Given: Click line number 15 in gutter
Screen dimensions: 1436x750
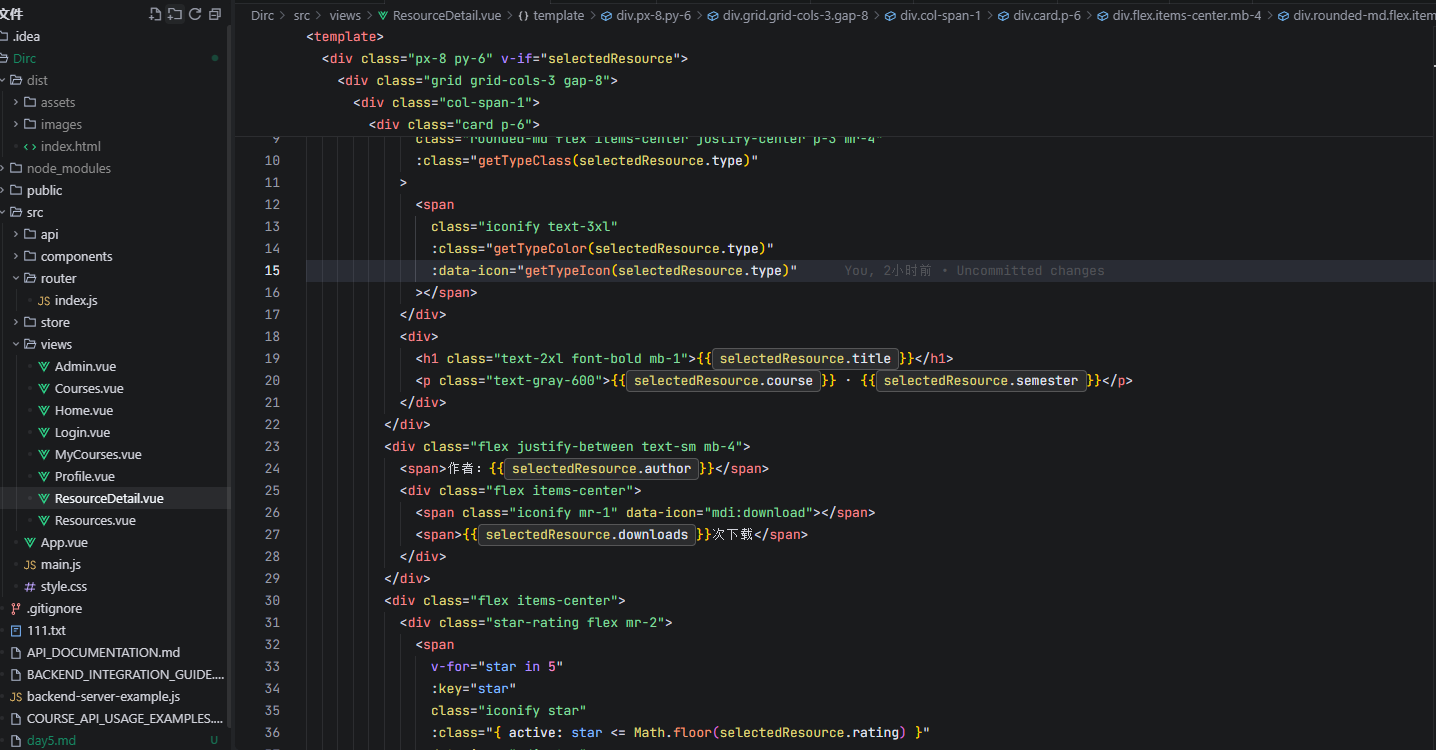Looking at the screenshot, I should coord(273,271).
